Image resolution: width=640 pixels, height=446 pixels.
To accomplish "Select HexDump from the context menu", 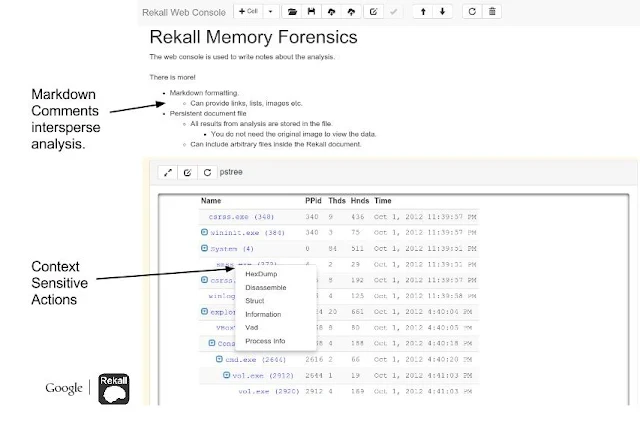I will [261, 274].
